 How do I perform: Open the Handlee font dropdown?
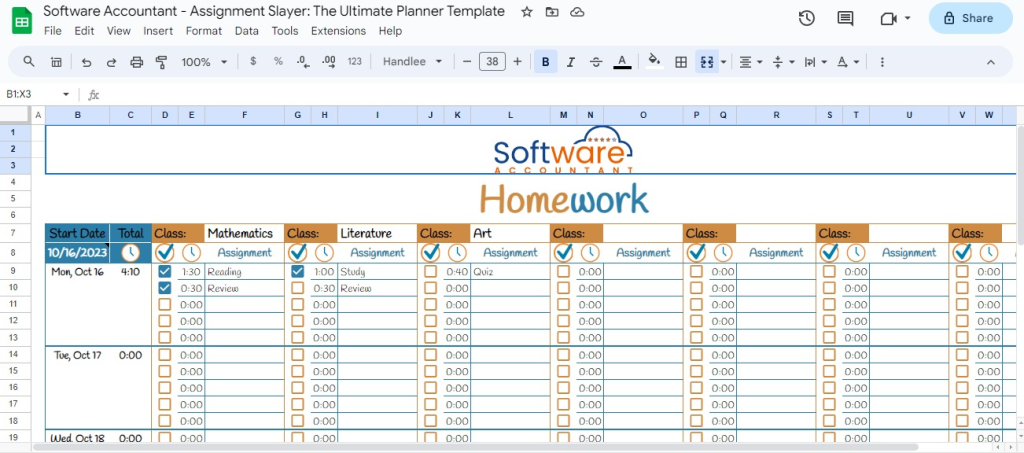(412, 61)
